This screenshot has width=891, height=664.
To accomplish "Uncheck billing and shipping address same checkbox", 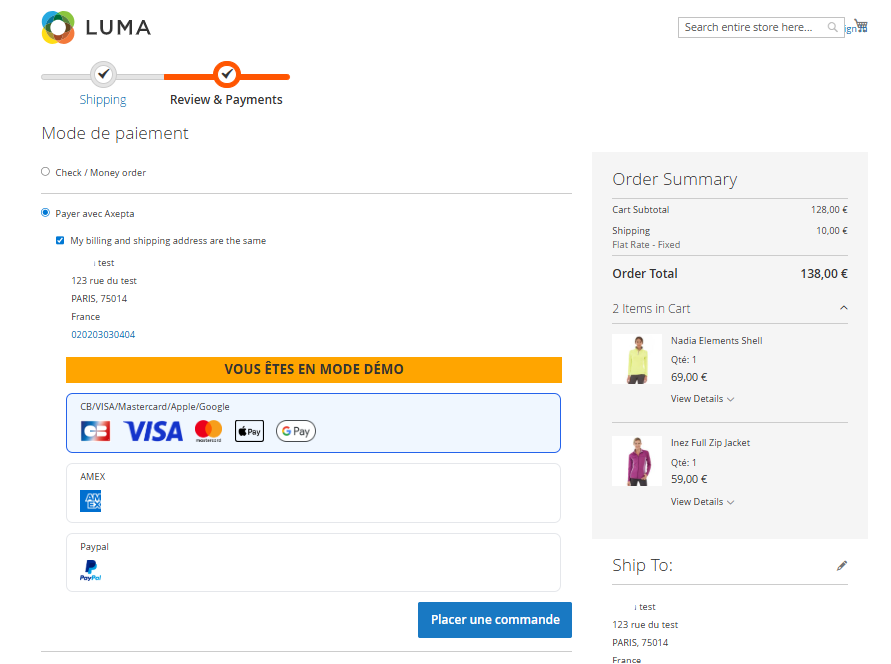I will (60, 241).
